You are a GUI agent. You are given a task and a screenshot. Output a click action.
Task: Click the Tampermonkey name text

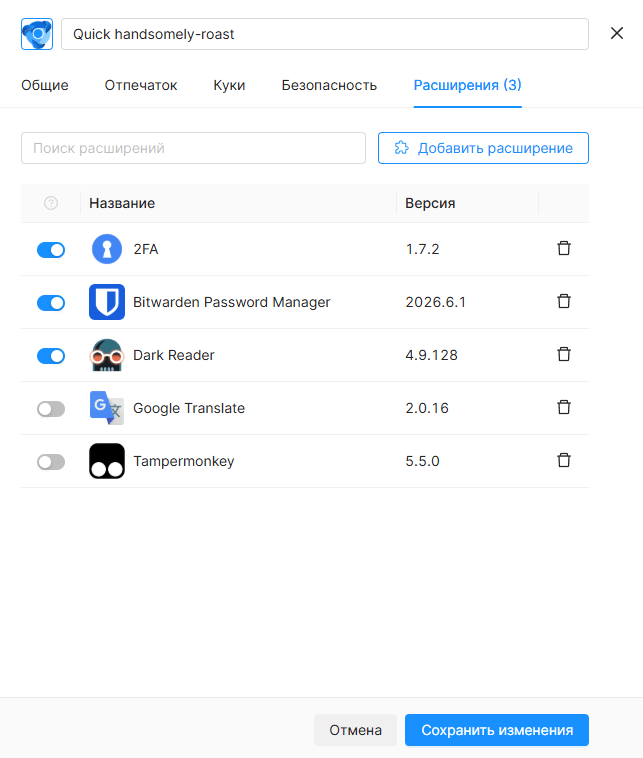pos(184,461)
